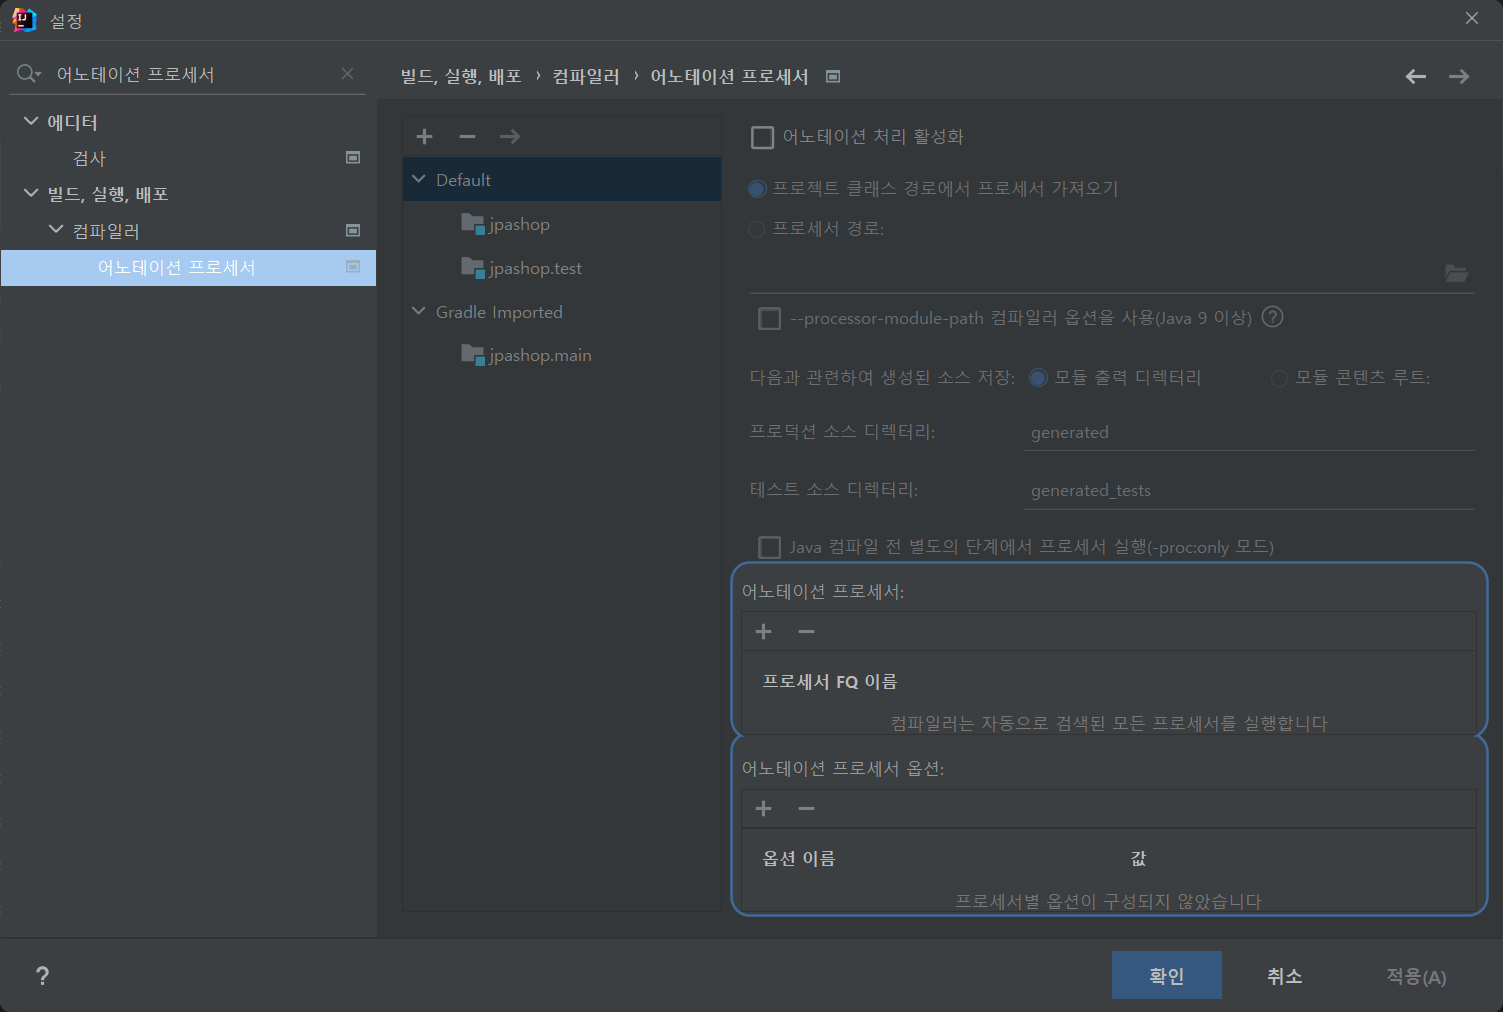
Task: Click the 어노테이션 프로세서 breadcrumb label
Action: pos(729,76)
